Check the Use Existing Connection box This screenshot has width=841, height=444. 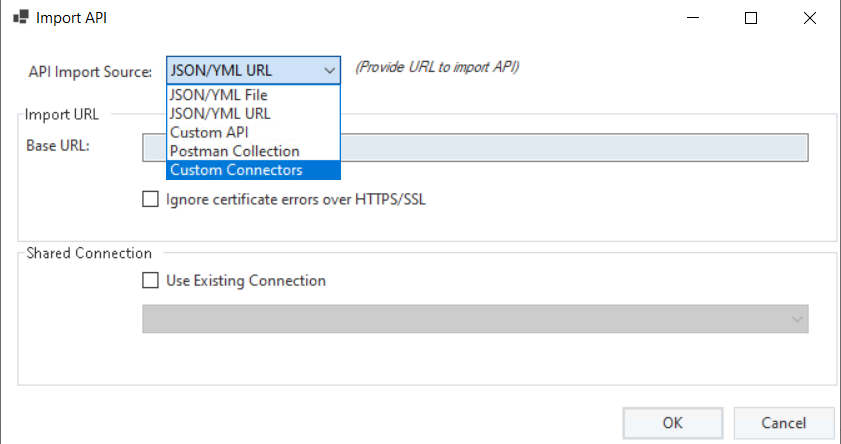coord(150,280)
